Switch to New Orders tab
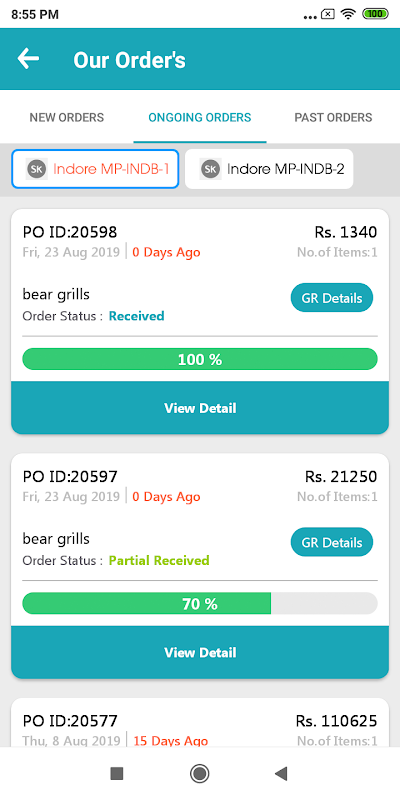Image resolution: width=400 pixels, height=800 pixels. click(67, 117)
